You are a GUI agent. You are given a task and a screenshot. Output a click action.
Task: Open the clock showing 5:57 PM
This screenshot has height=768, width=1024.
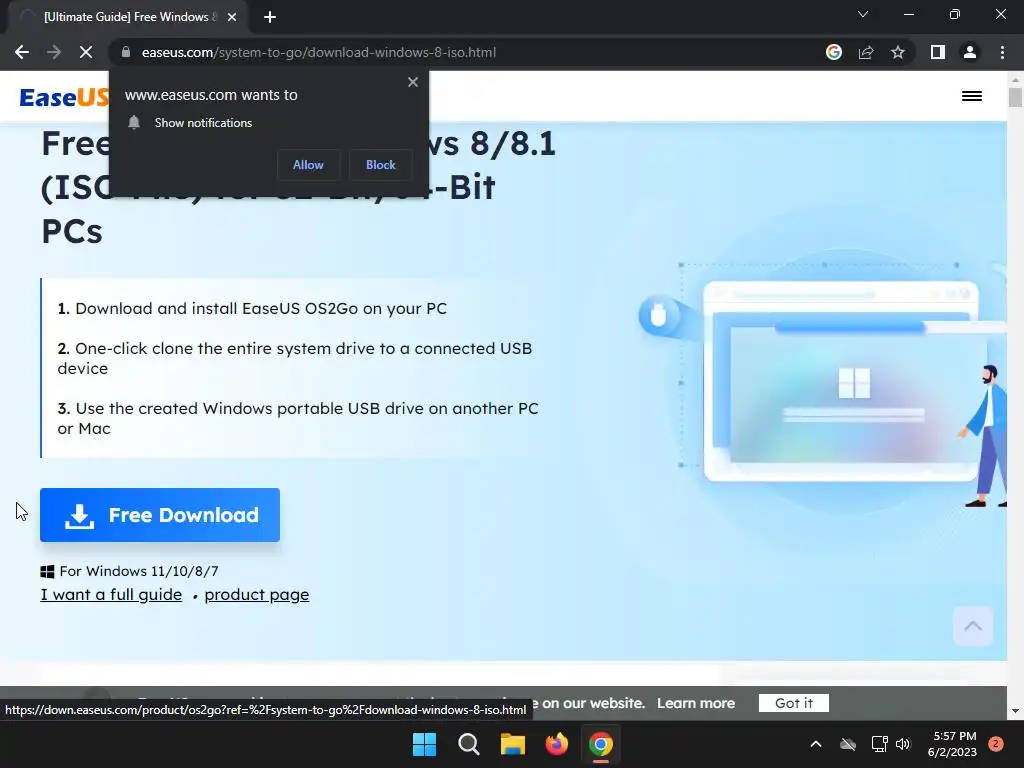(952, 744)
